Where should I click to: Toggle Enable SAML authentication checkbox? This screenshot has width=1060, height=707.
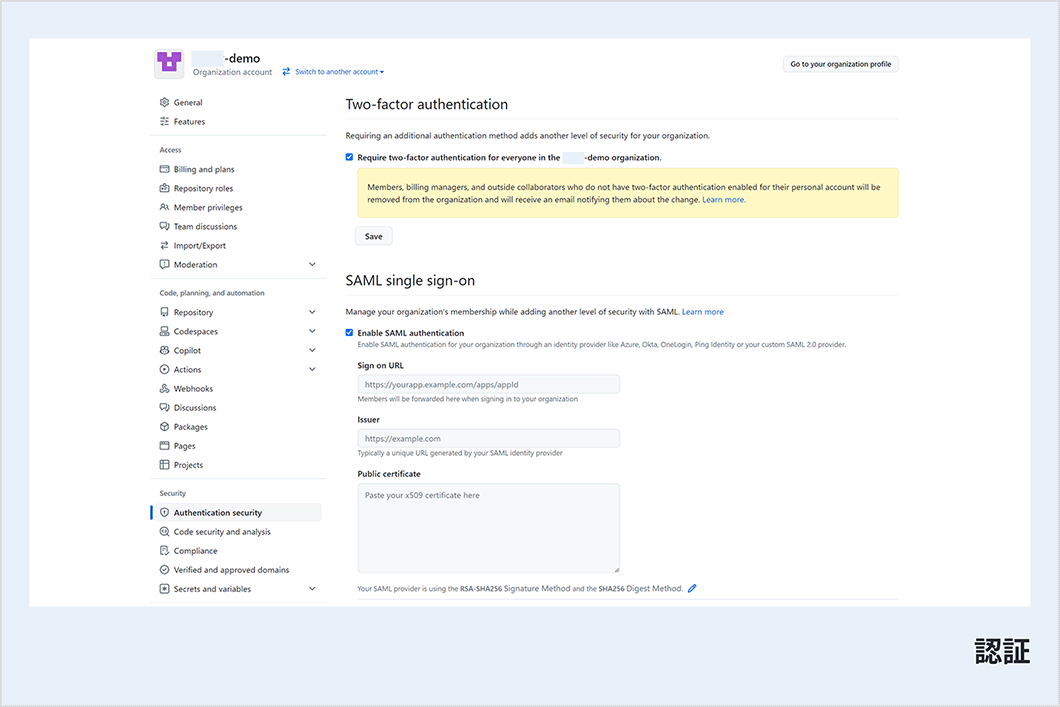(x=350, y=333)
